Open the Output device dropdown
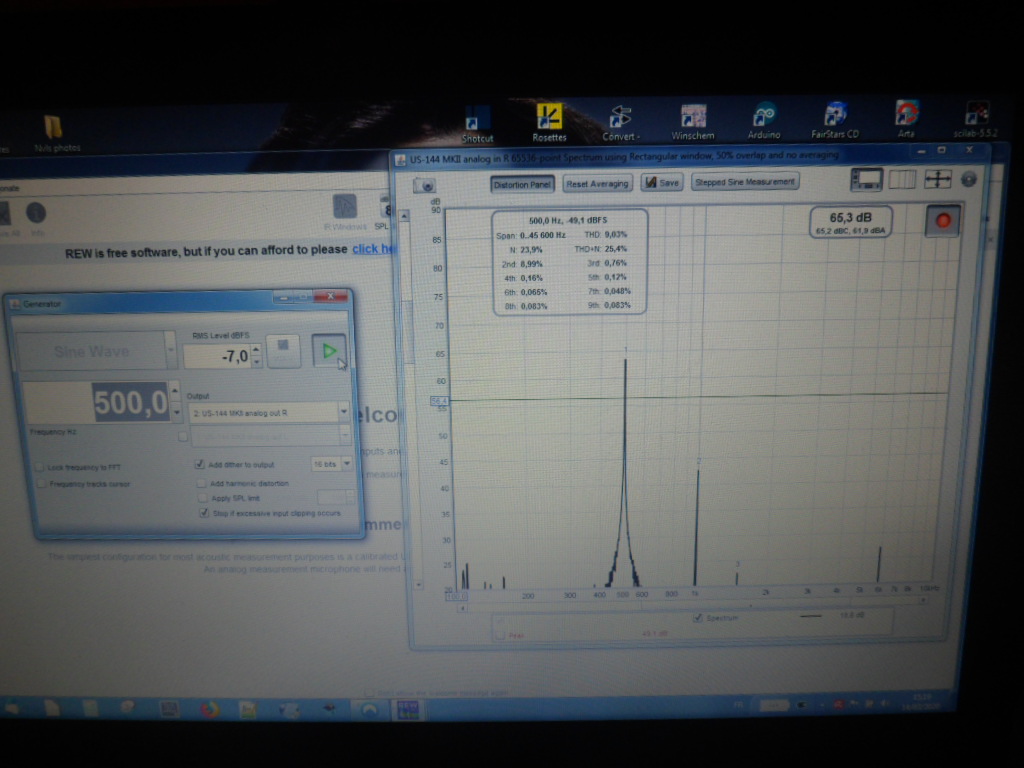Screen dimensions: 1024x768 343,411
